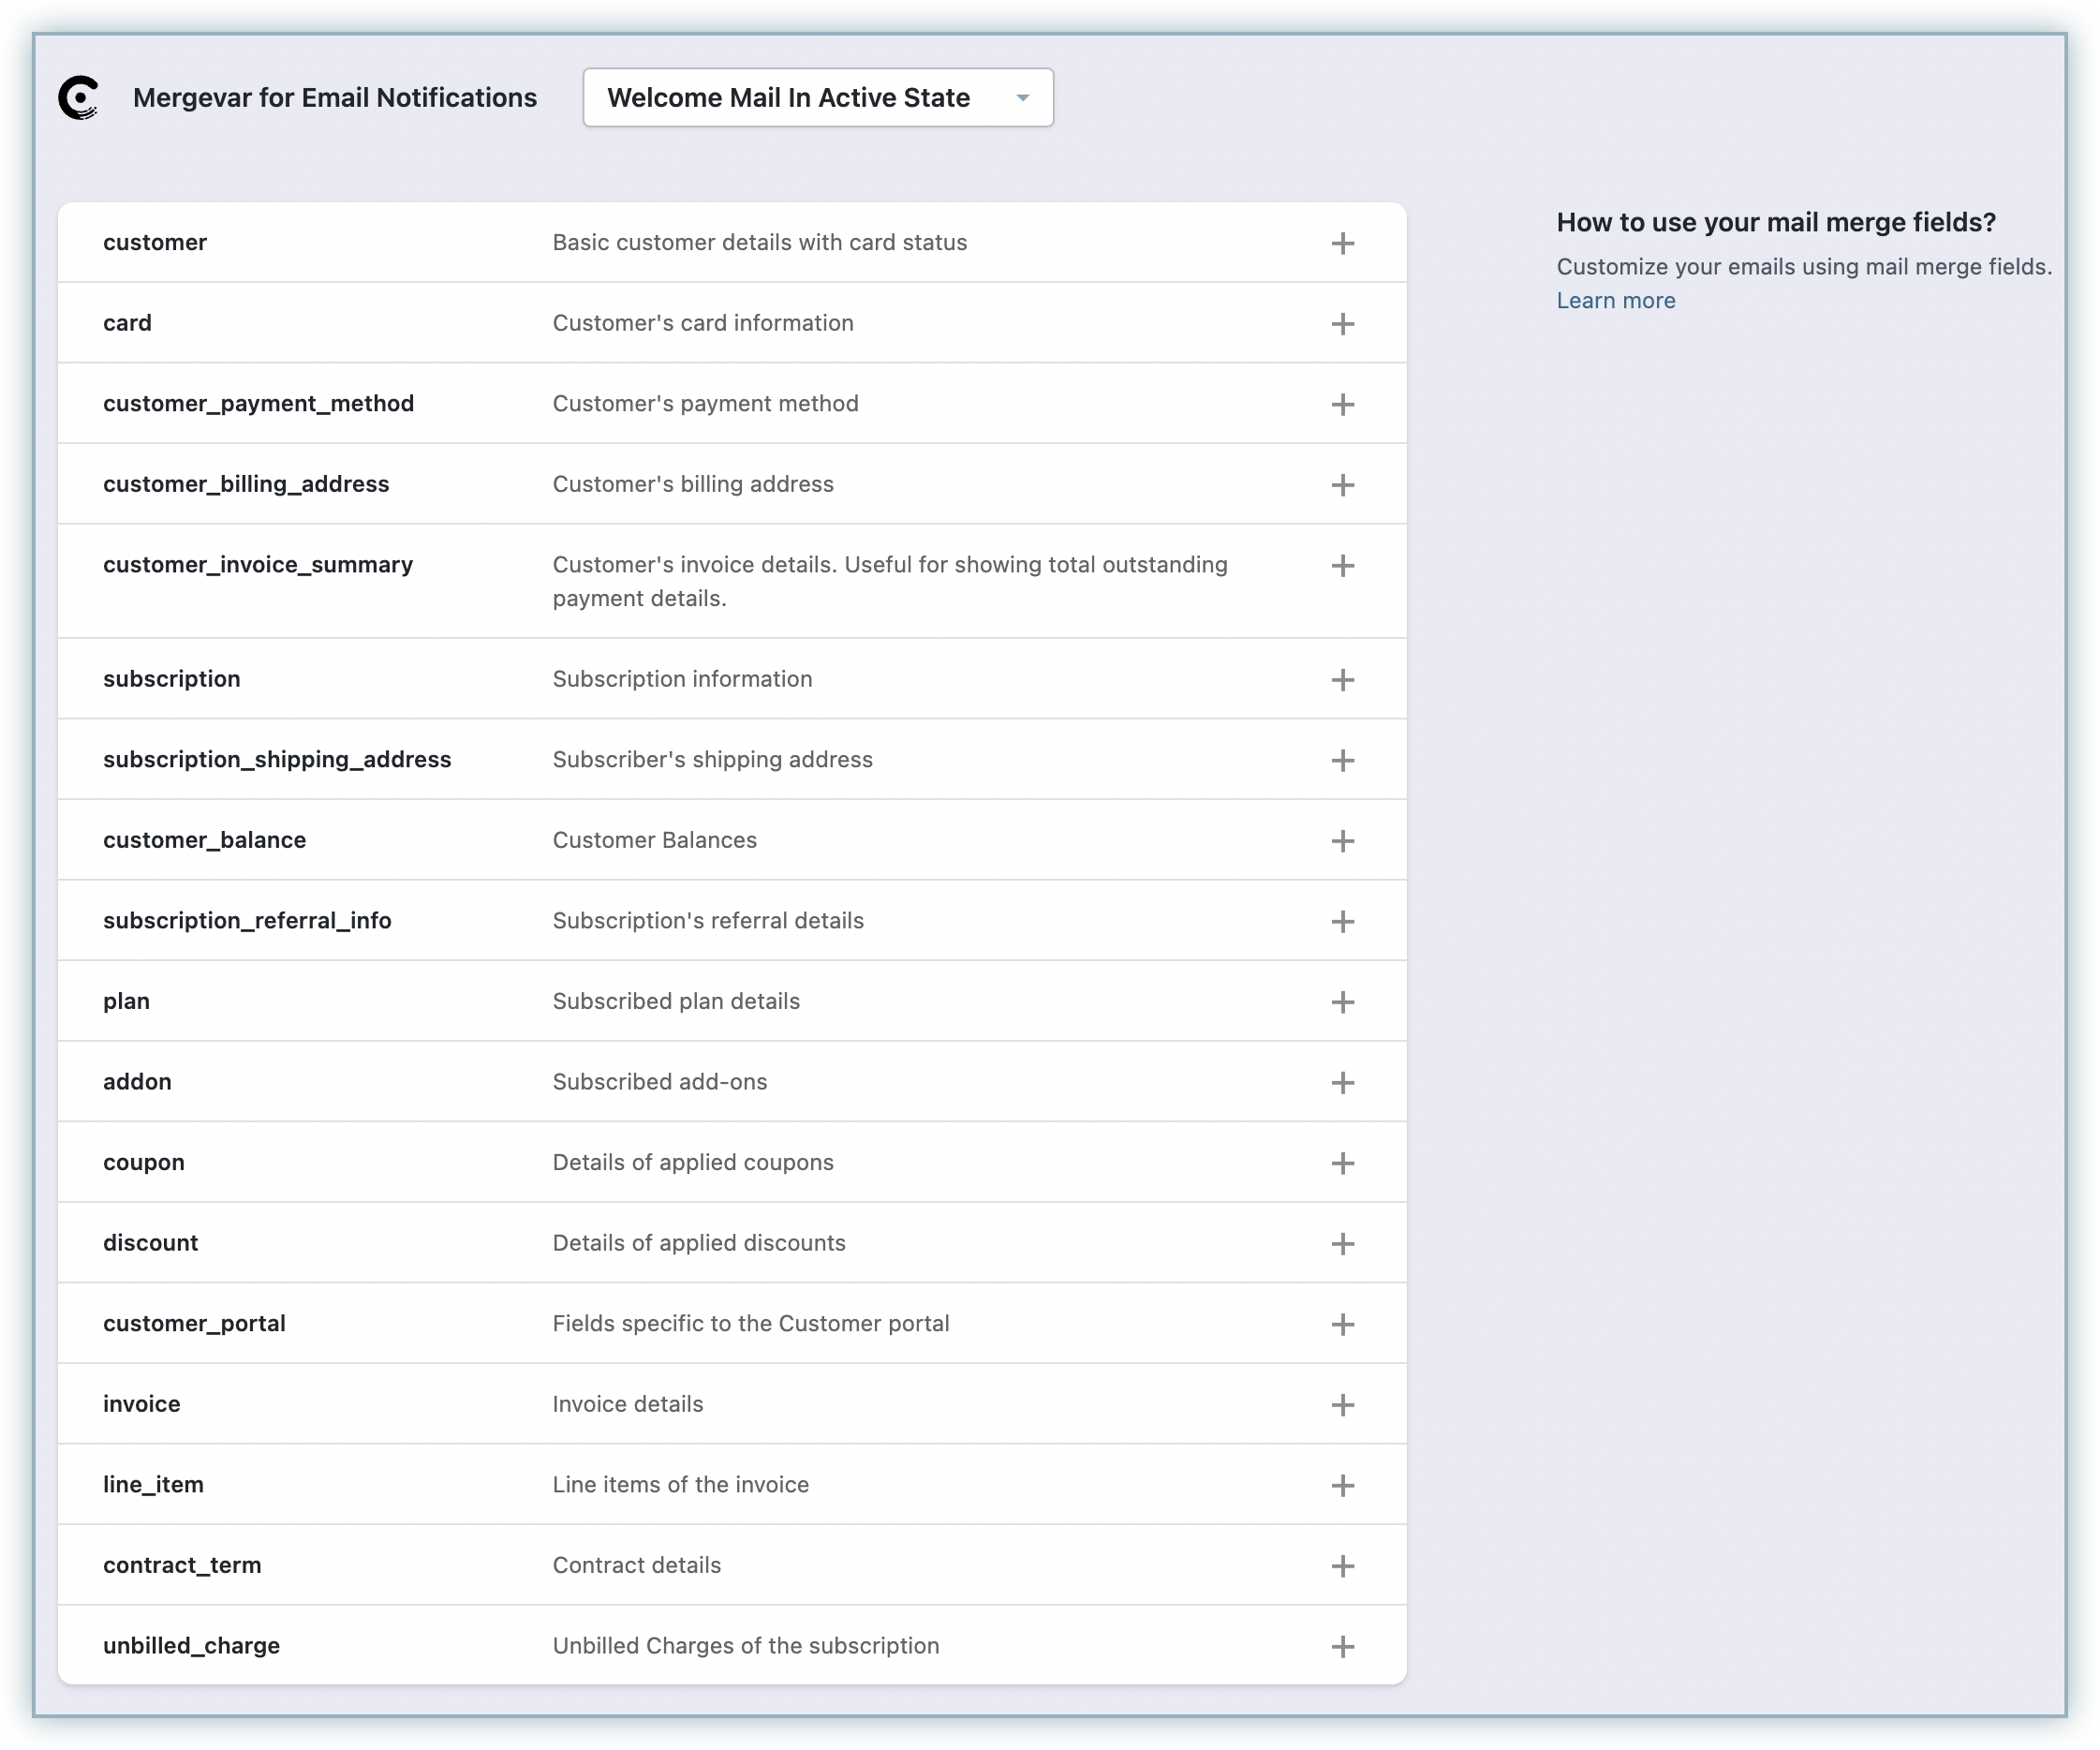Viewport: 2100px width, 1750px height.
Task: Click the discount row name
Action: tap(150, 1243)
